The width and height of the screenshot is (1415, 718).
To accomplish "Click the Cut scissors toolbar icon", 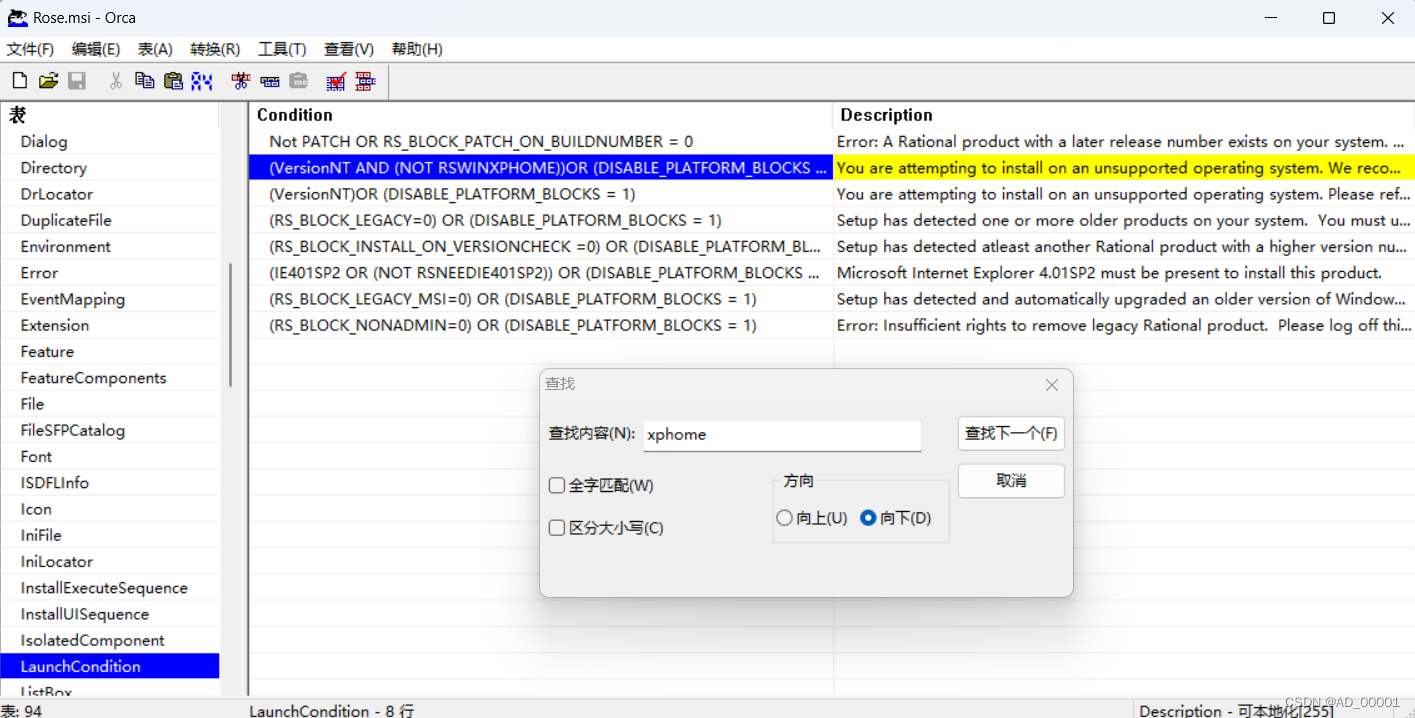I will [x=116, y=81].
